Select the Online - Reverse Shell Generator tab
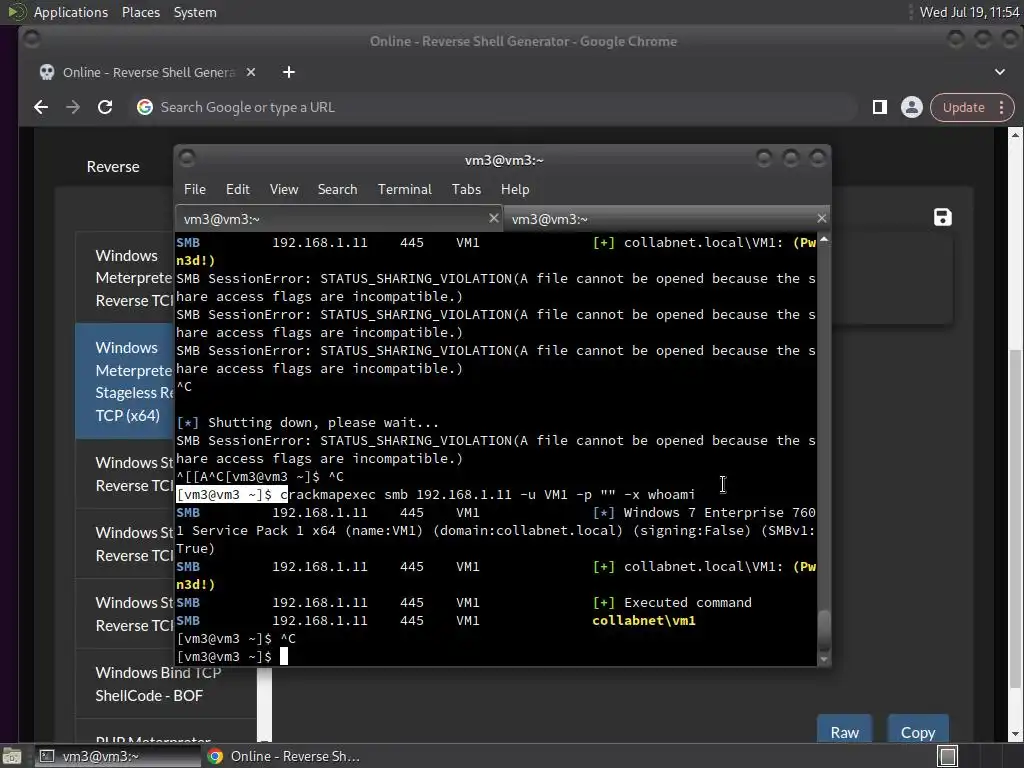 (148, 72)
